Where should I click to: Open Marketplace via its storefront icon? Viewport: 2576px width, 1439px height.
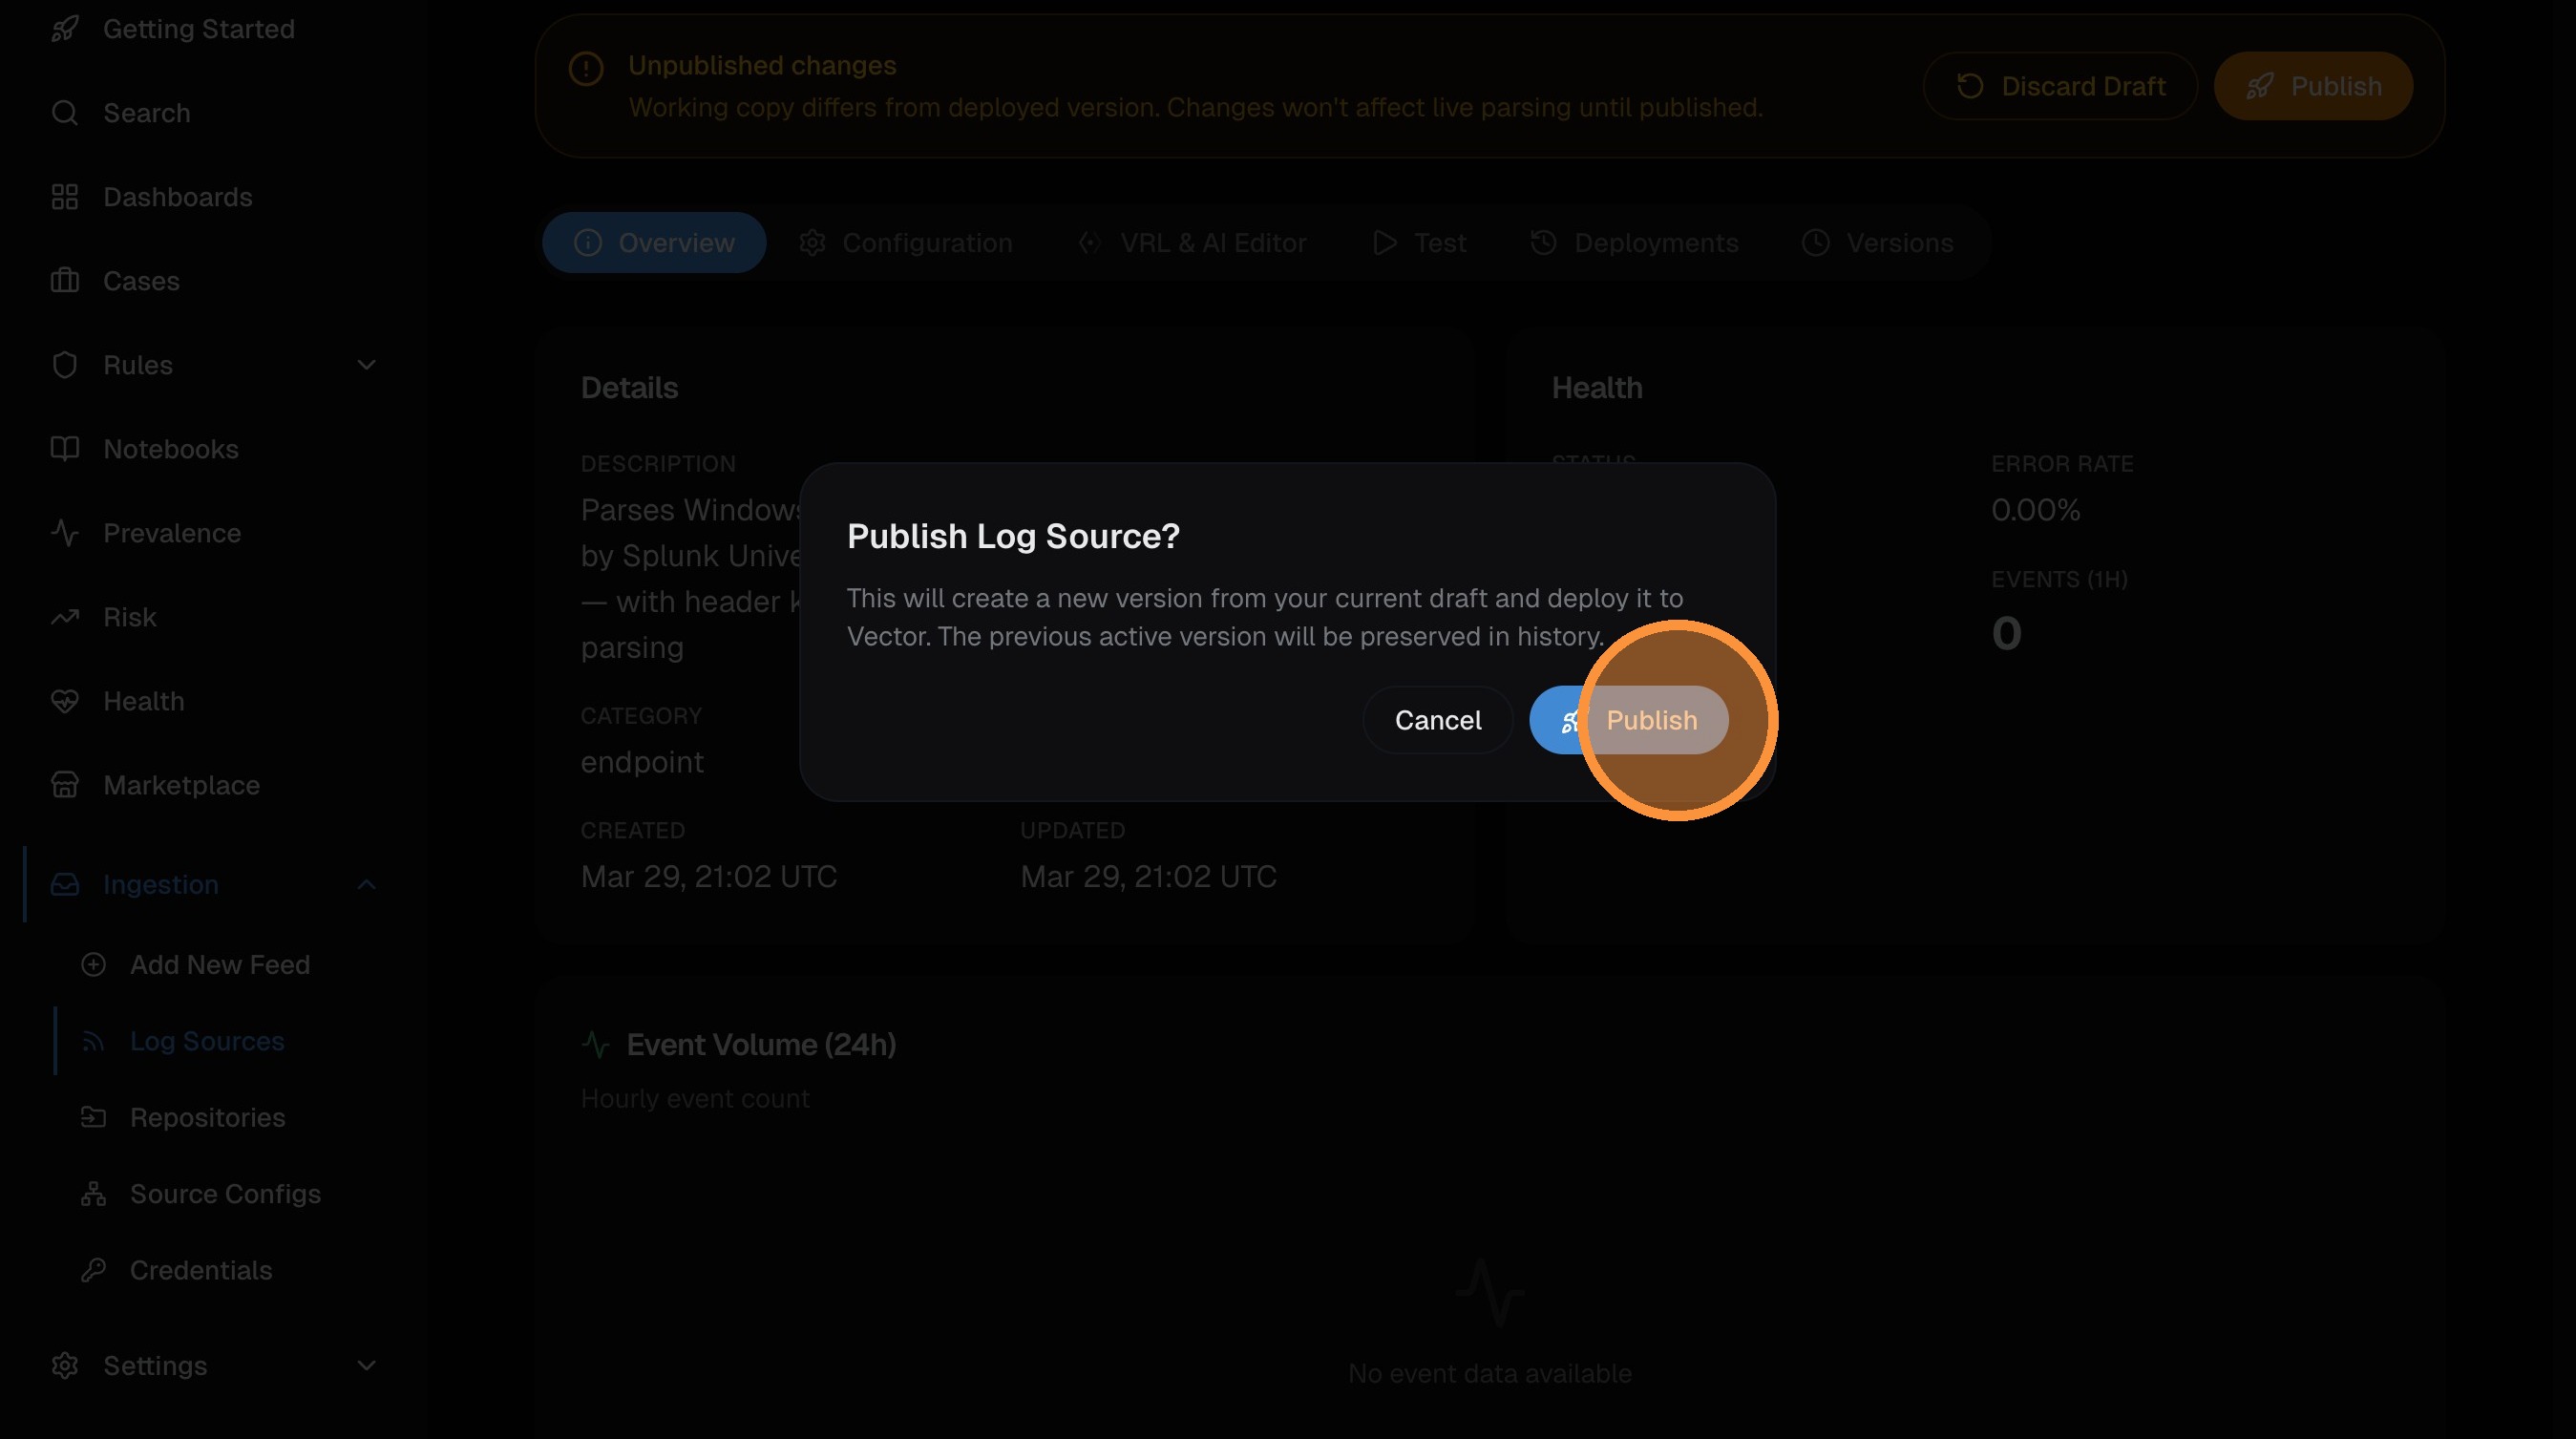65,785
